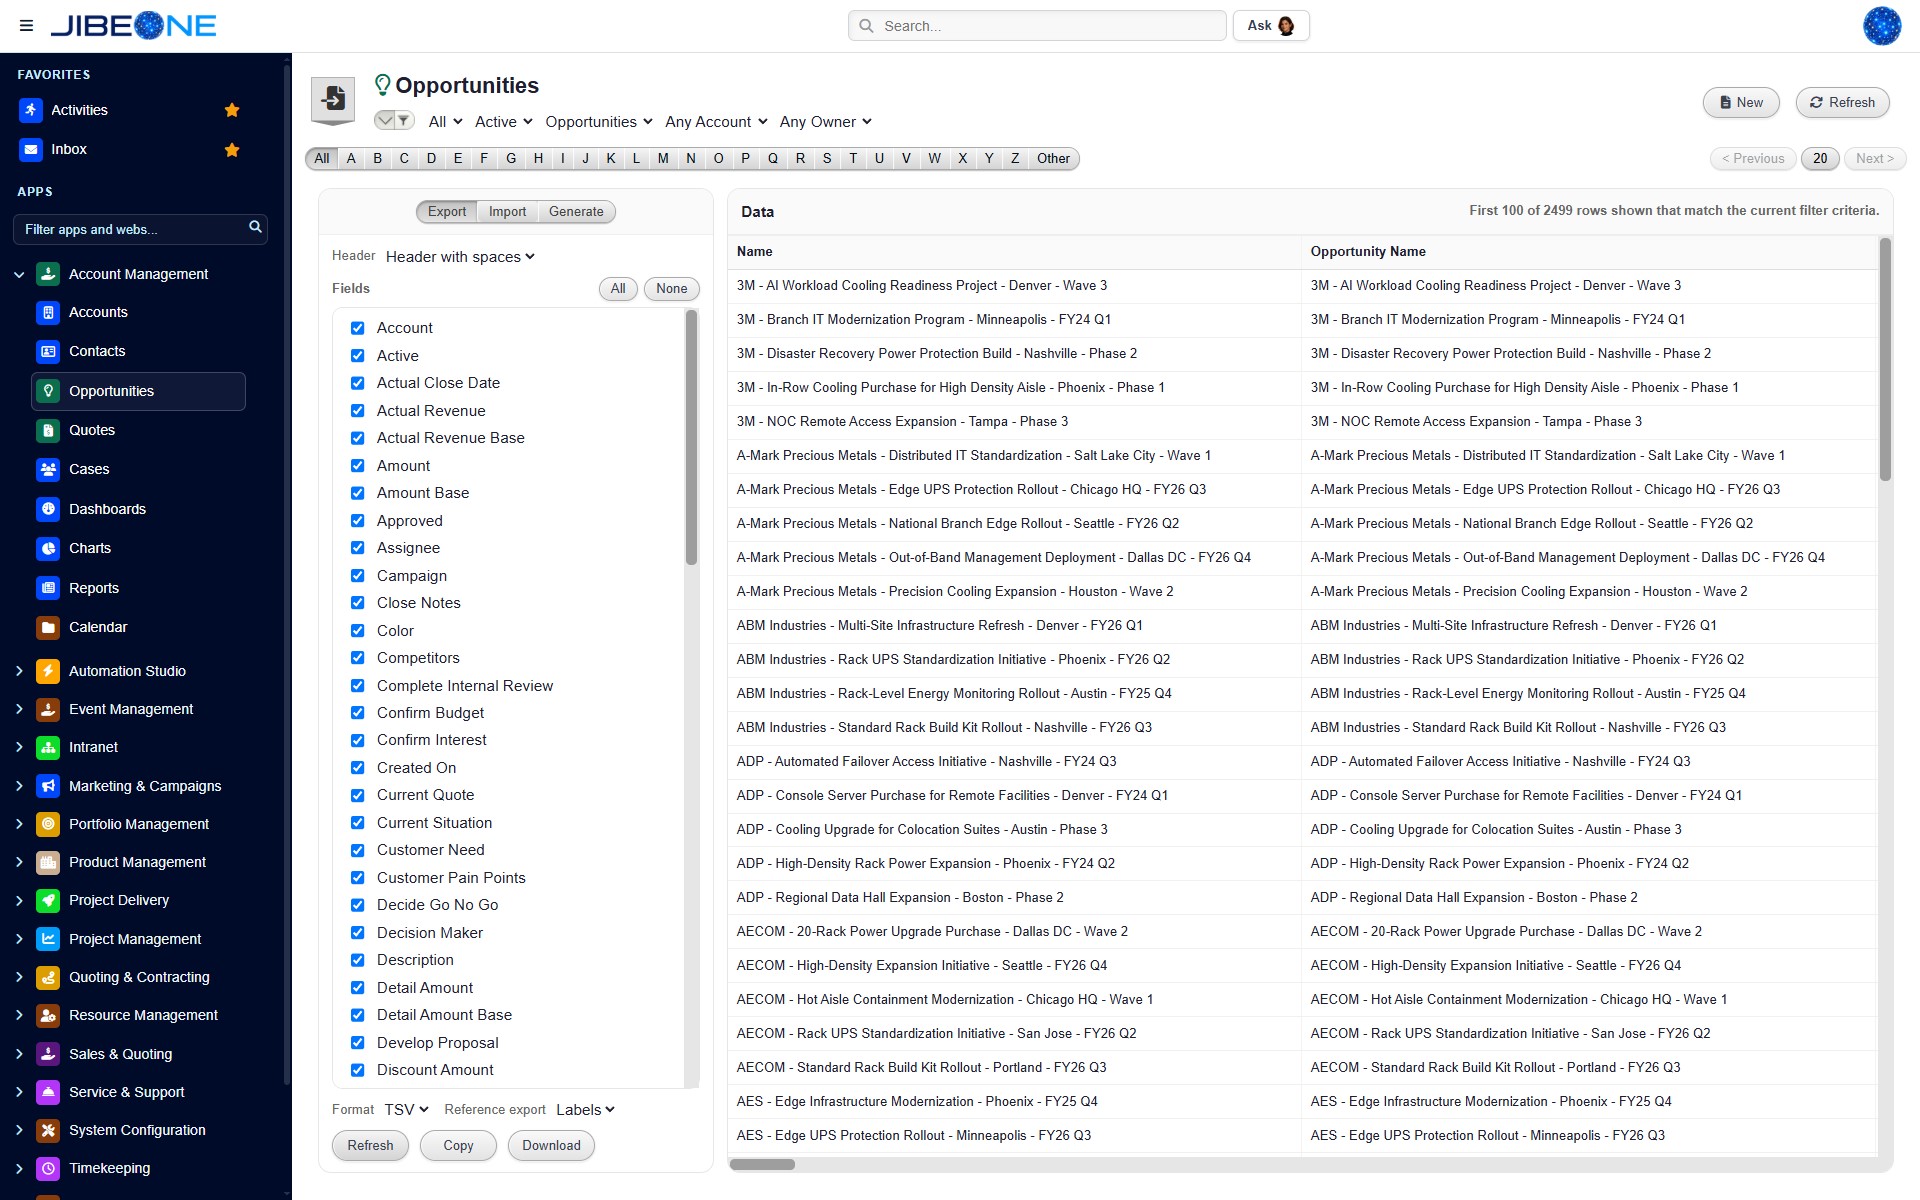Uncheck the Created On checkbox
Viewport: 1920px width, 1200px height.
[358, 768]
